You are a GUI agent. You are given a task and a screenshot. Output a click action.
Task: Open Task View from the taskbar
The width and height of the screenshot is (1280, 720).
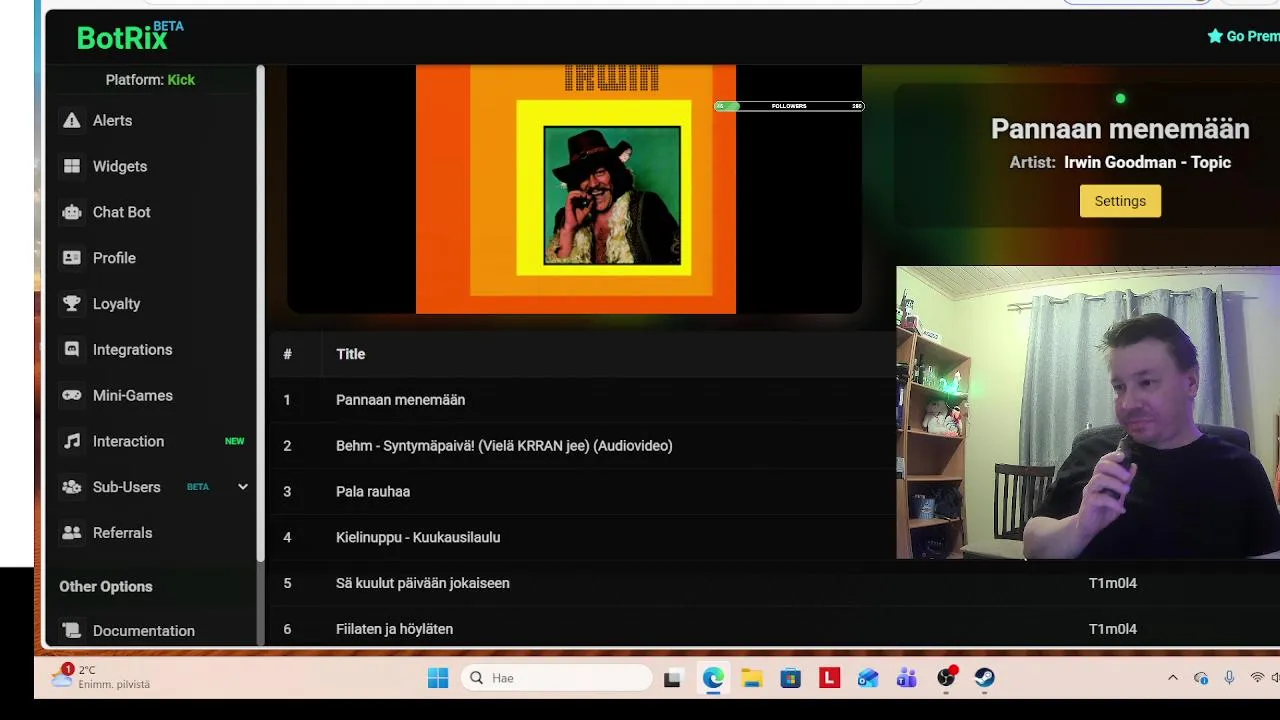click(673, 678)
